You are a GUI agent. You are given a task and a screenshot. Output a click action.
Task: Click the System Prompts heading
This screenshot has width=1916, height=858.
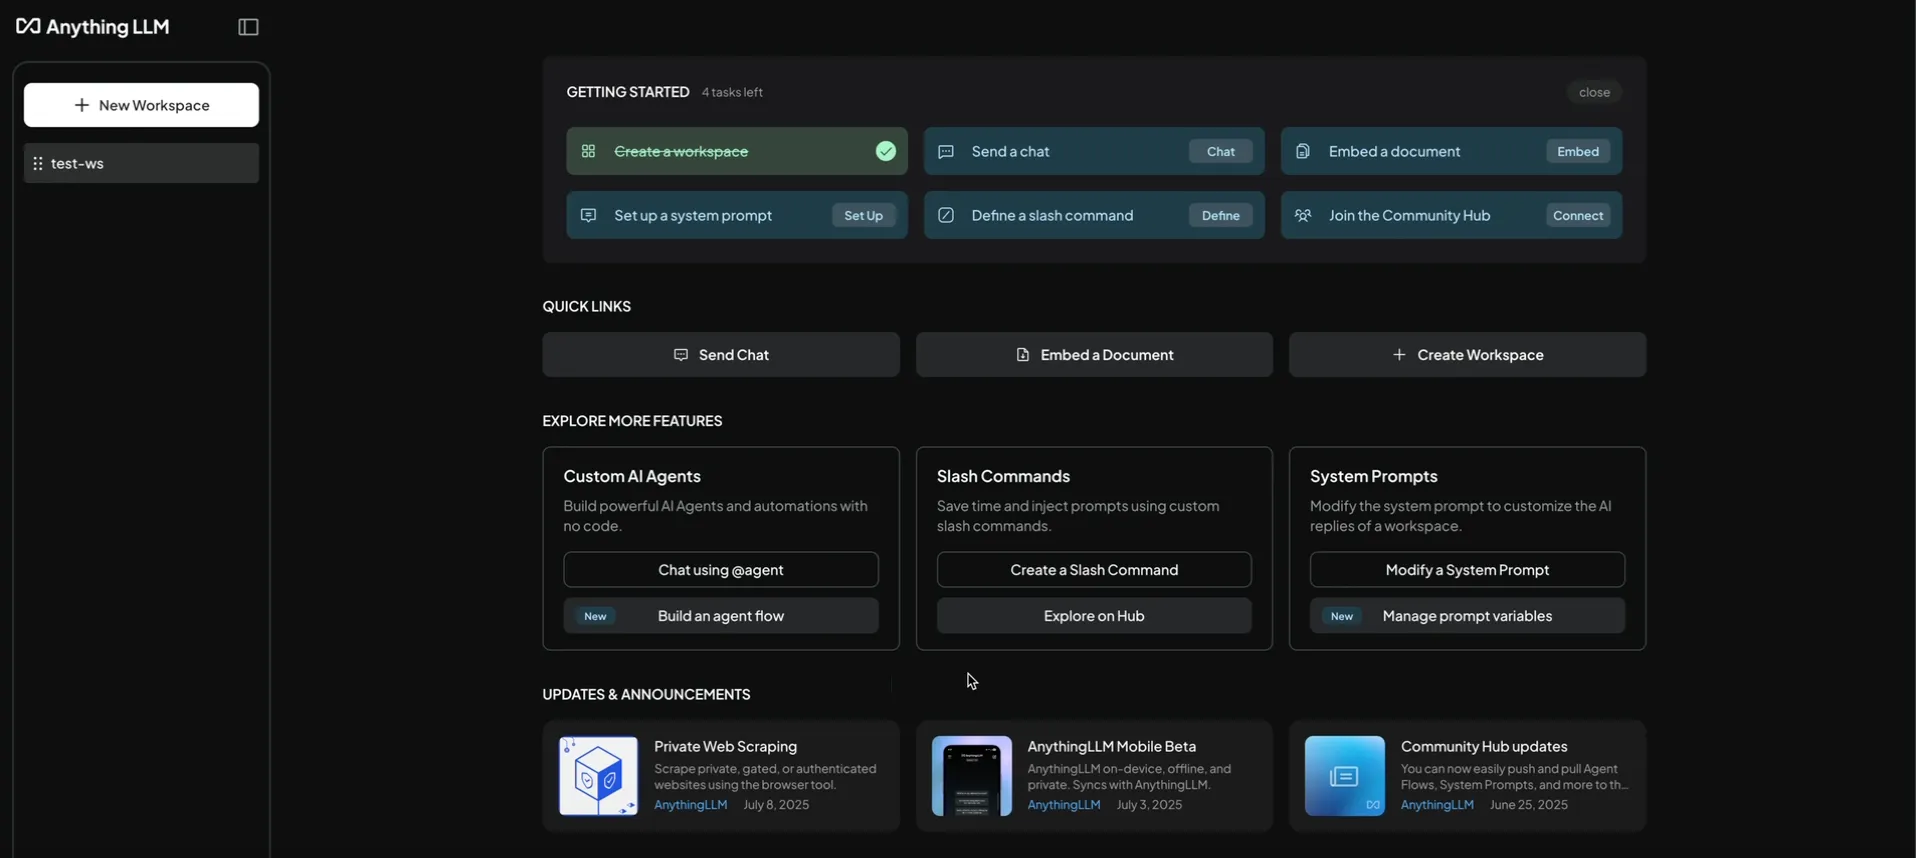(1374, 476)
